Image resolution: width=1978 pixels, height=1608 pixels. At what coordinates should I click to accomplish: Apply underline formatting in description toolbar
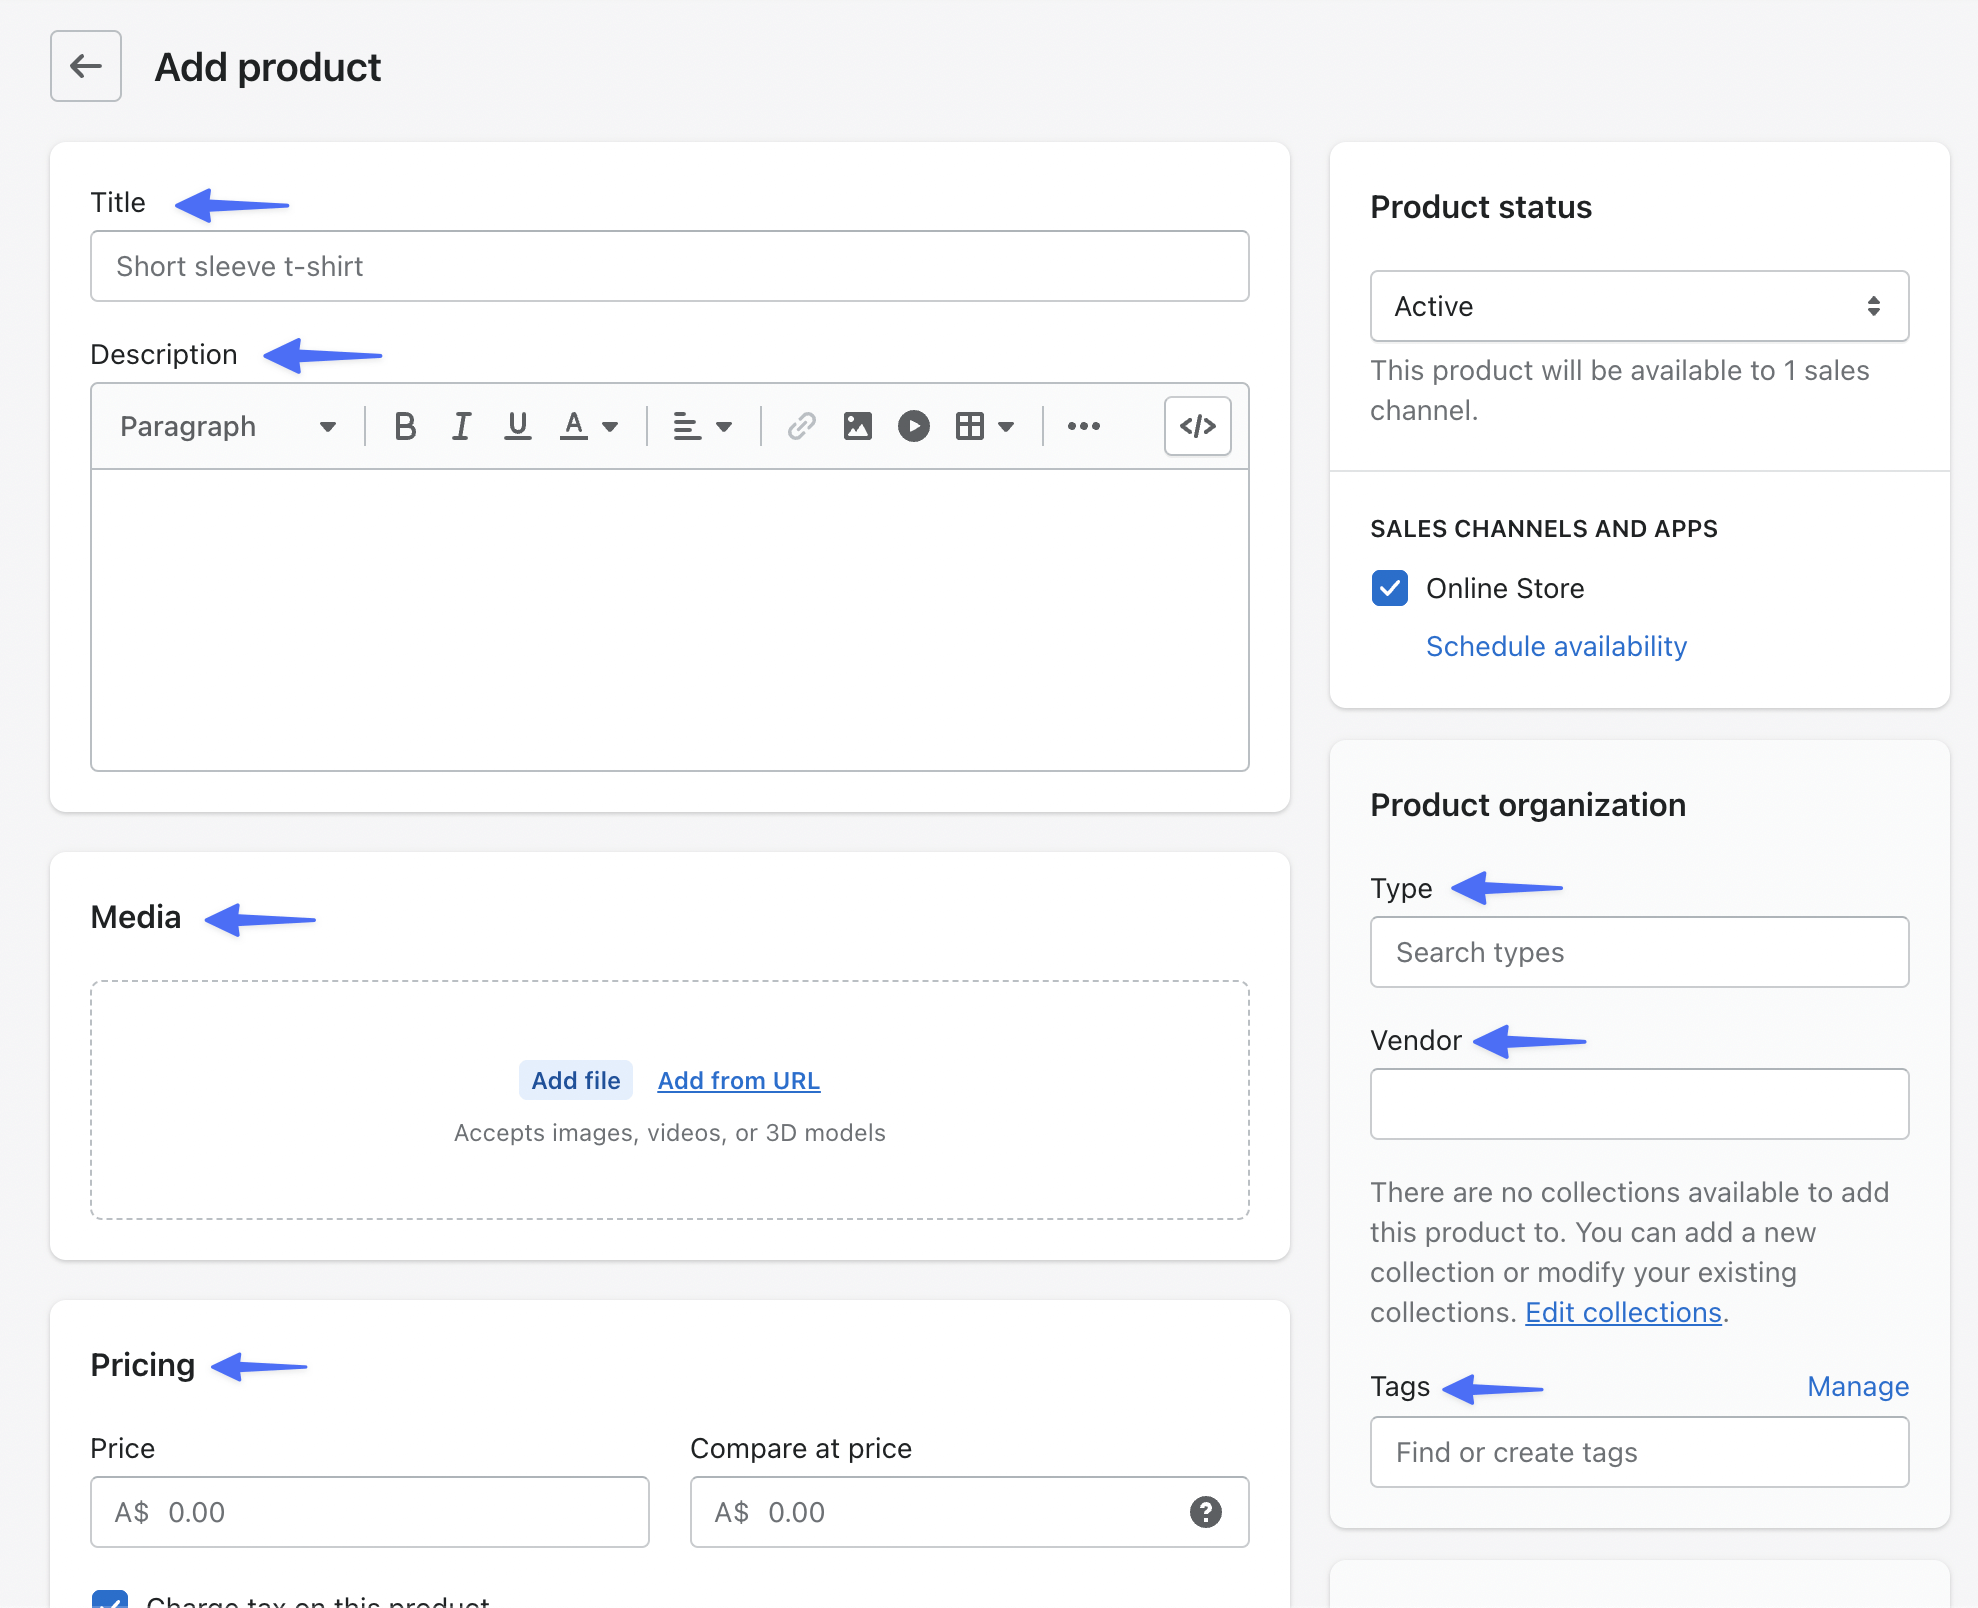tap(517, 427)
